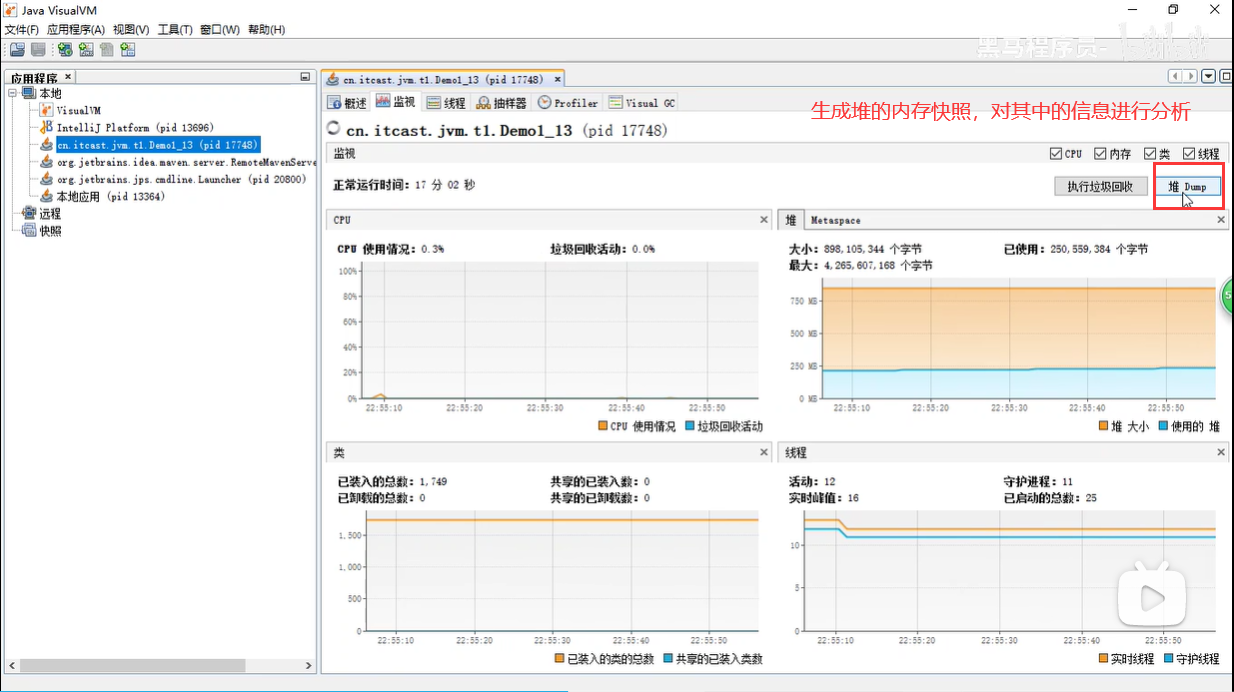The width and height of the screenshot is (1234, 692).
Task: Open the 视图(V) menu
Action: pos(131,29)
